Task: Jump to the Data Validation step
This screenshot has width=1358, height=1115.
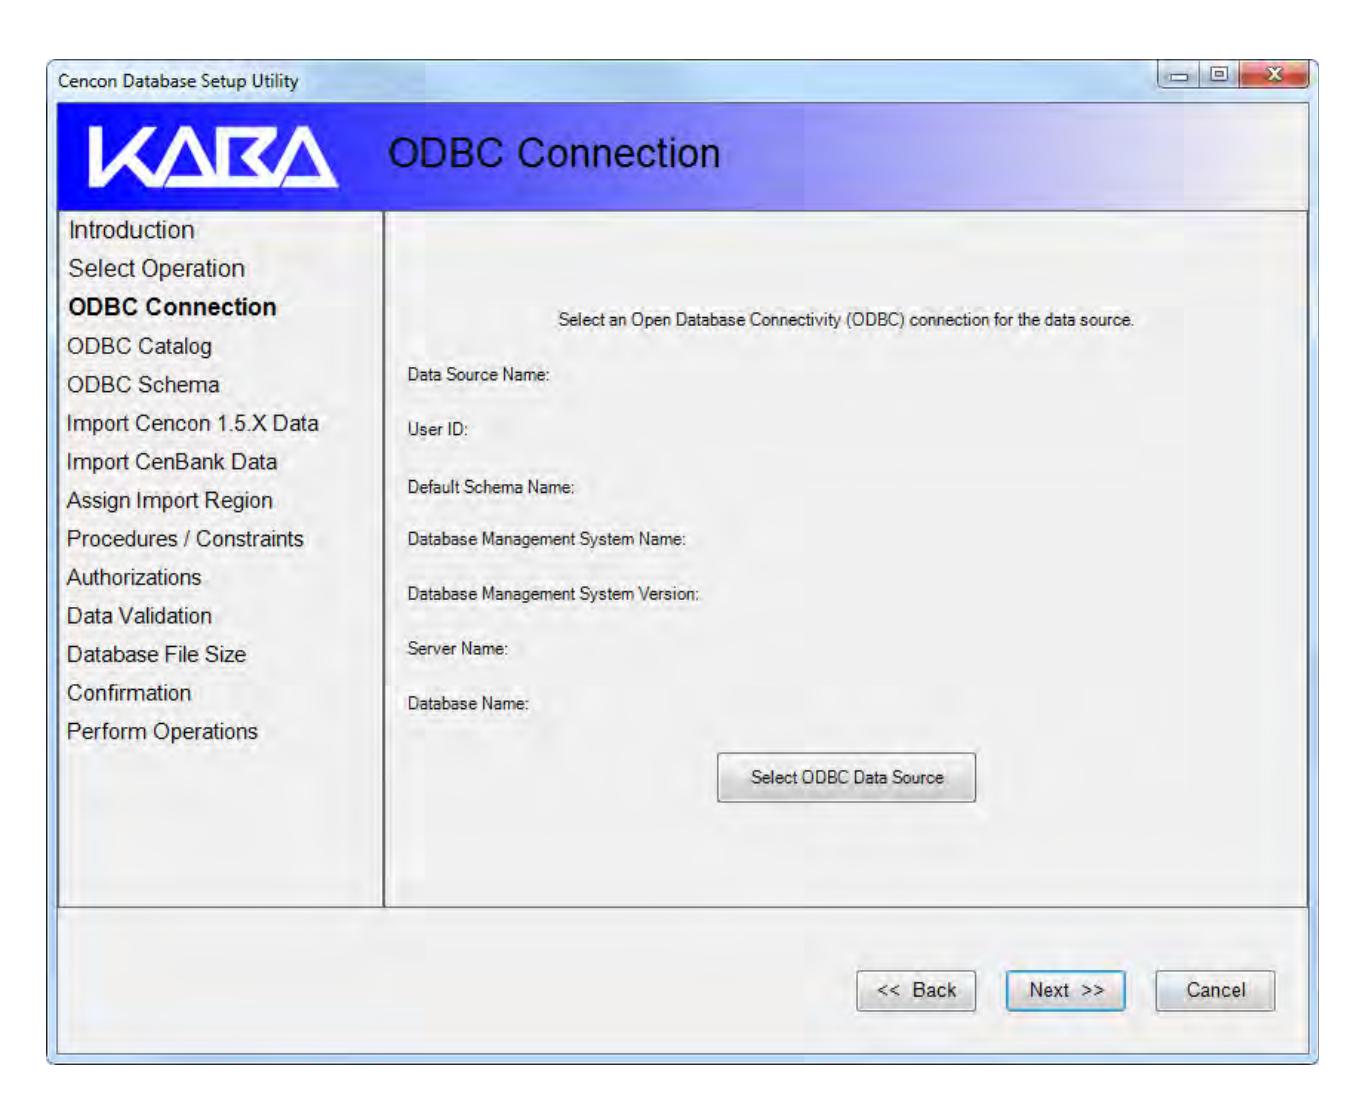Action: click(x=139, y=616)
